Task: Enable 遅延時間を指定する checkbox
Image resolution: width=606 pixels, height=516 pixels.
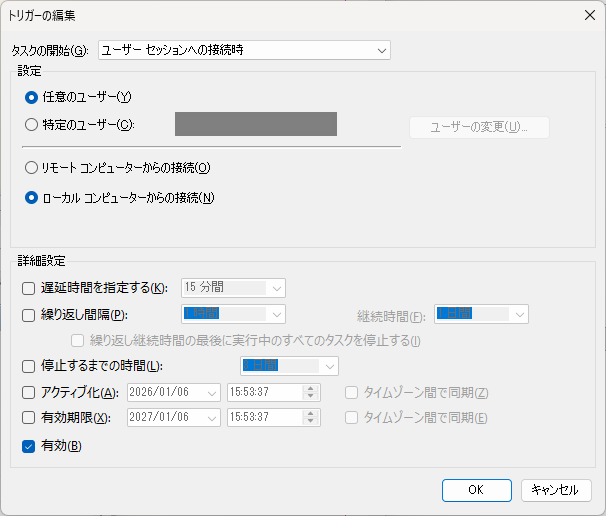Action: click(x=29, y=288)
